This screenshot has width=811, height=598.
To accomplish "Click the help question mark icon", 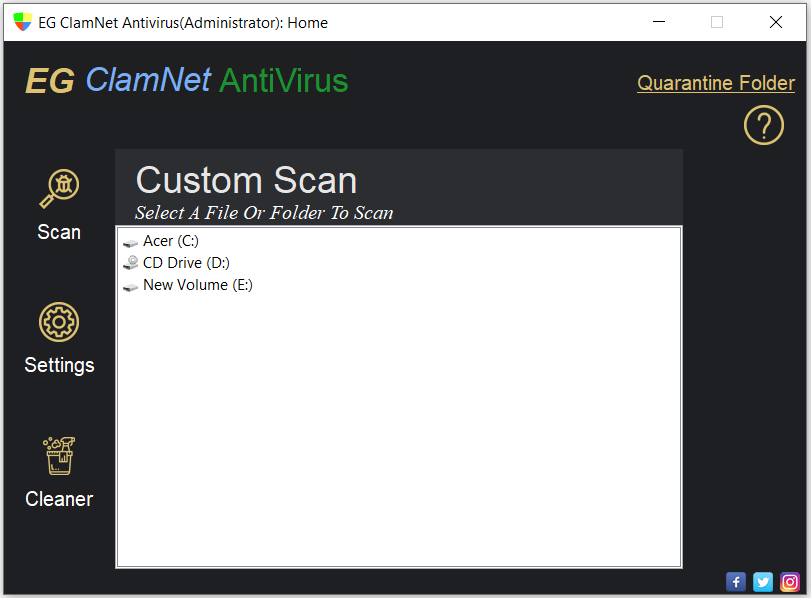I will (x=763, y=125).
